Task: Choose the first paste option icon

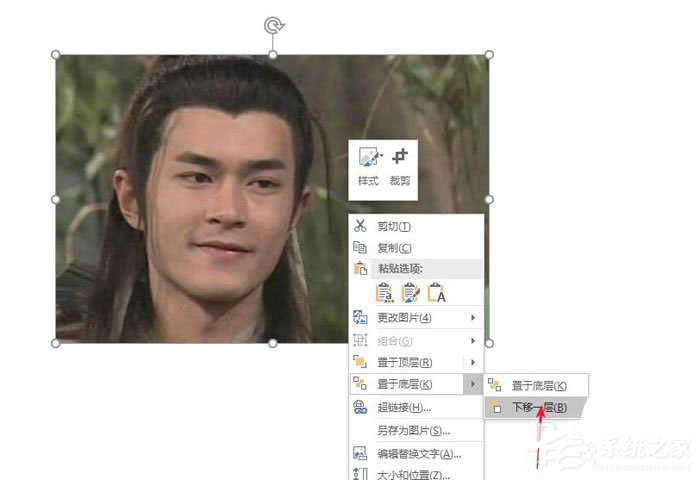Action: click(384, 292)
